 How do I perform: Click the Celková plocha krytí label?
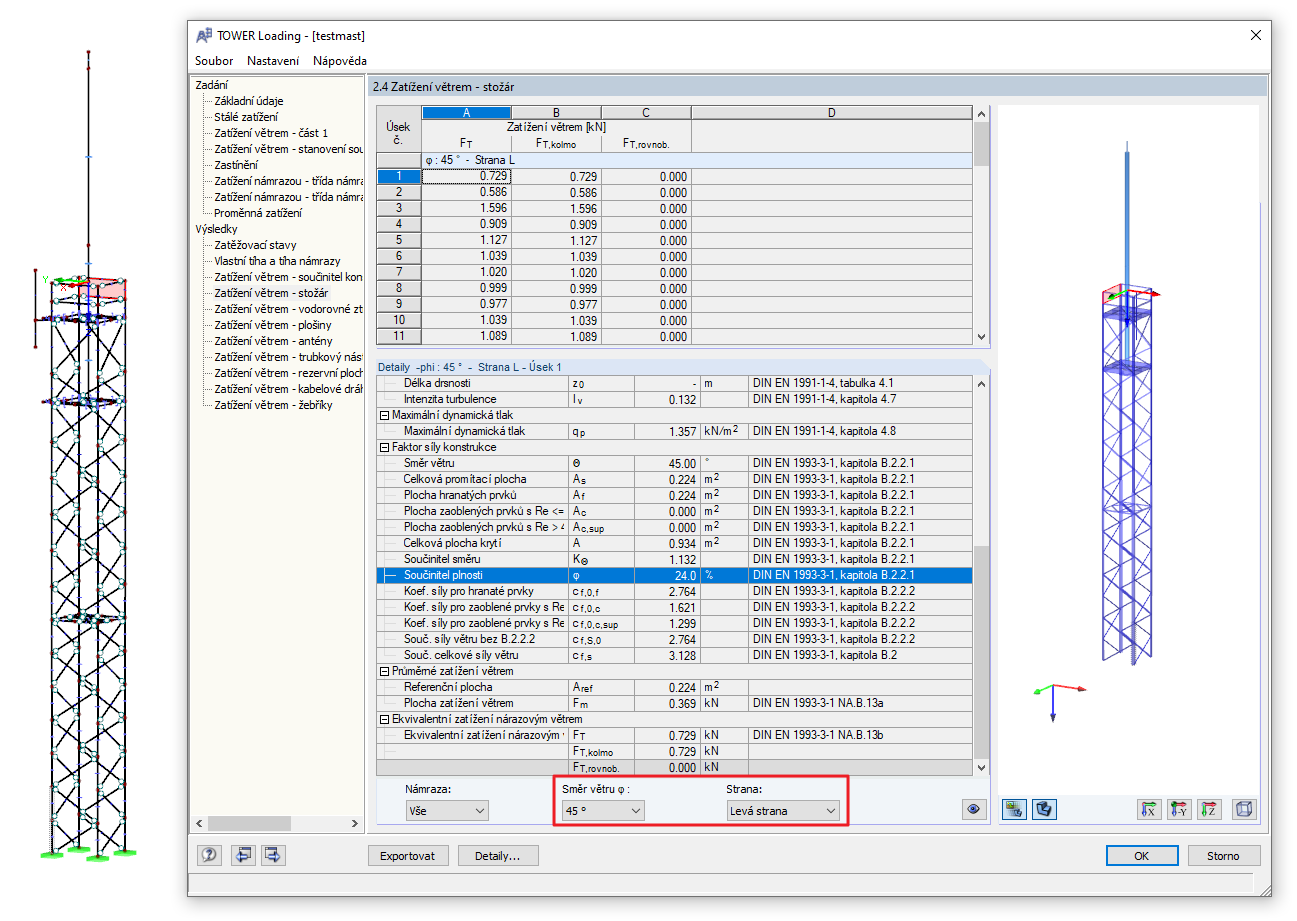point(452,543)
